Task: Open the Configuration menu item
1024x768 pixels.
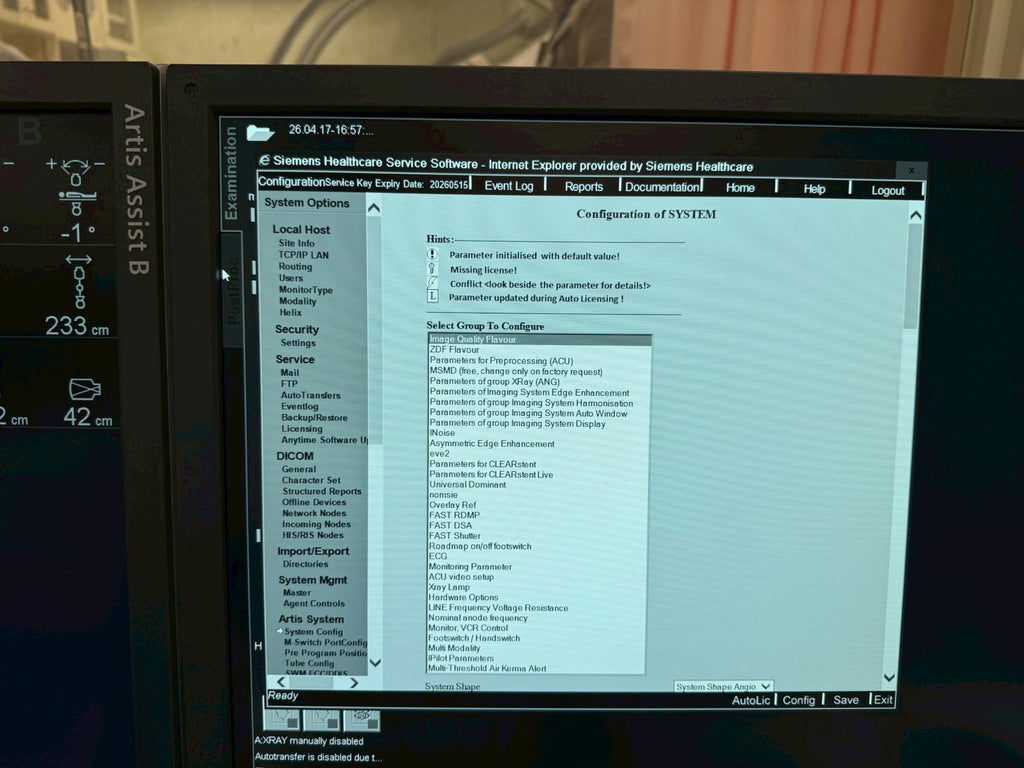Action: point(291,182)
